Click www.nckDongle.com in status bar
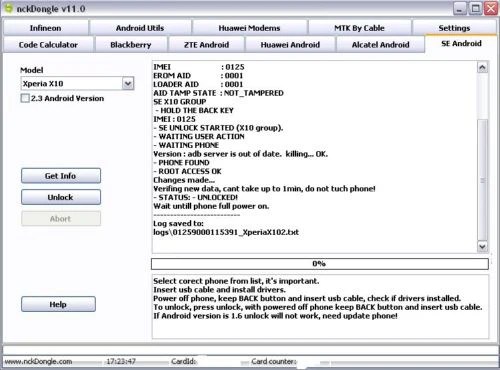500x370 pixels. point(38,361)
